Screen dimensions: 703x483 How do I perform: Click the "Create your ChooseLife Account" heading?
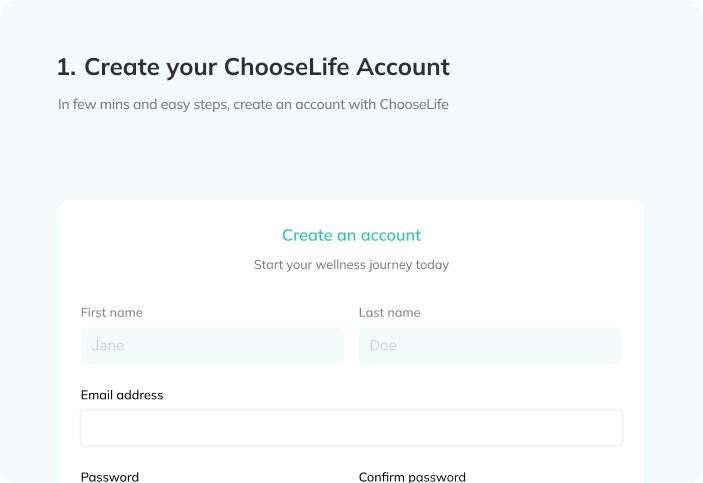coord(253,68)
